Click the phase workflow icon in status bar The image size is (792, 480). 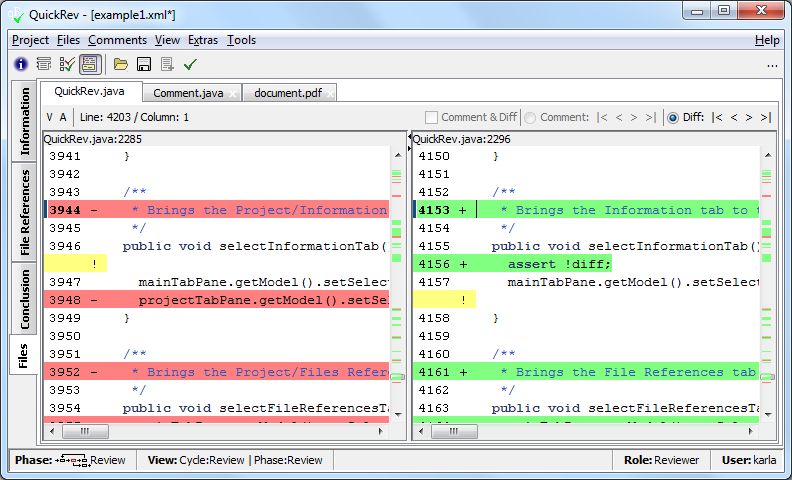pyautogui.click(x=71, y=460)
